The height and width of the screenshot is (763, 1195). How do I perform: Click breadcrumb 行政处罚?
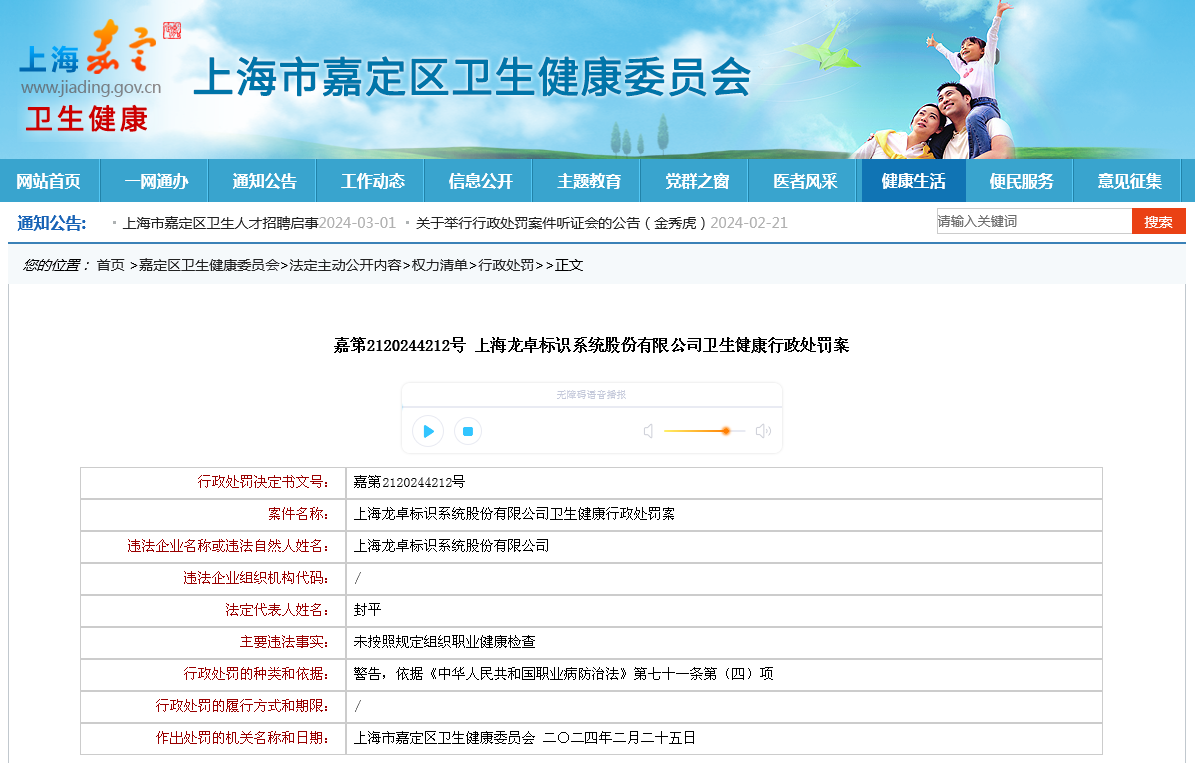[506, 265]
